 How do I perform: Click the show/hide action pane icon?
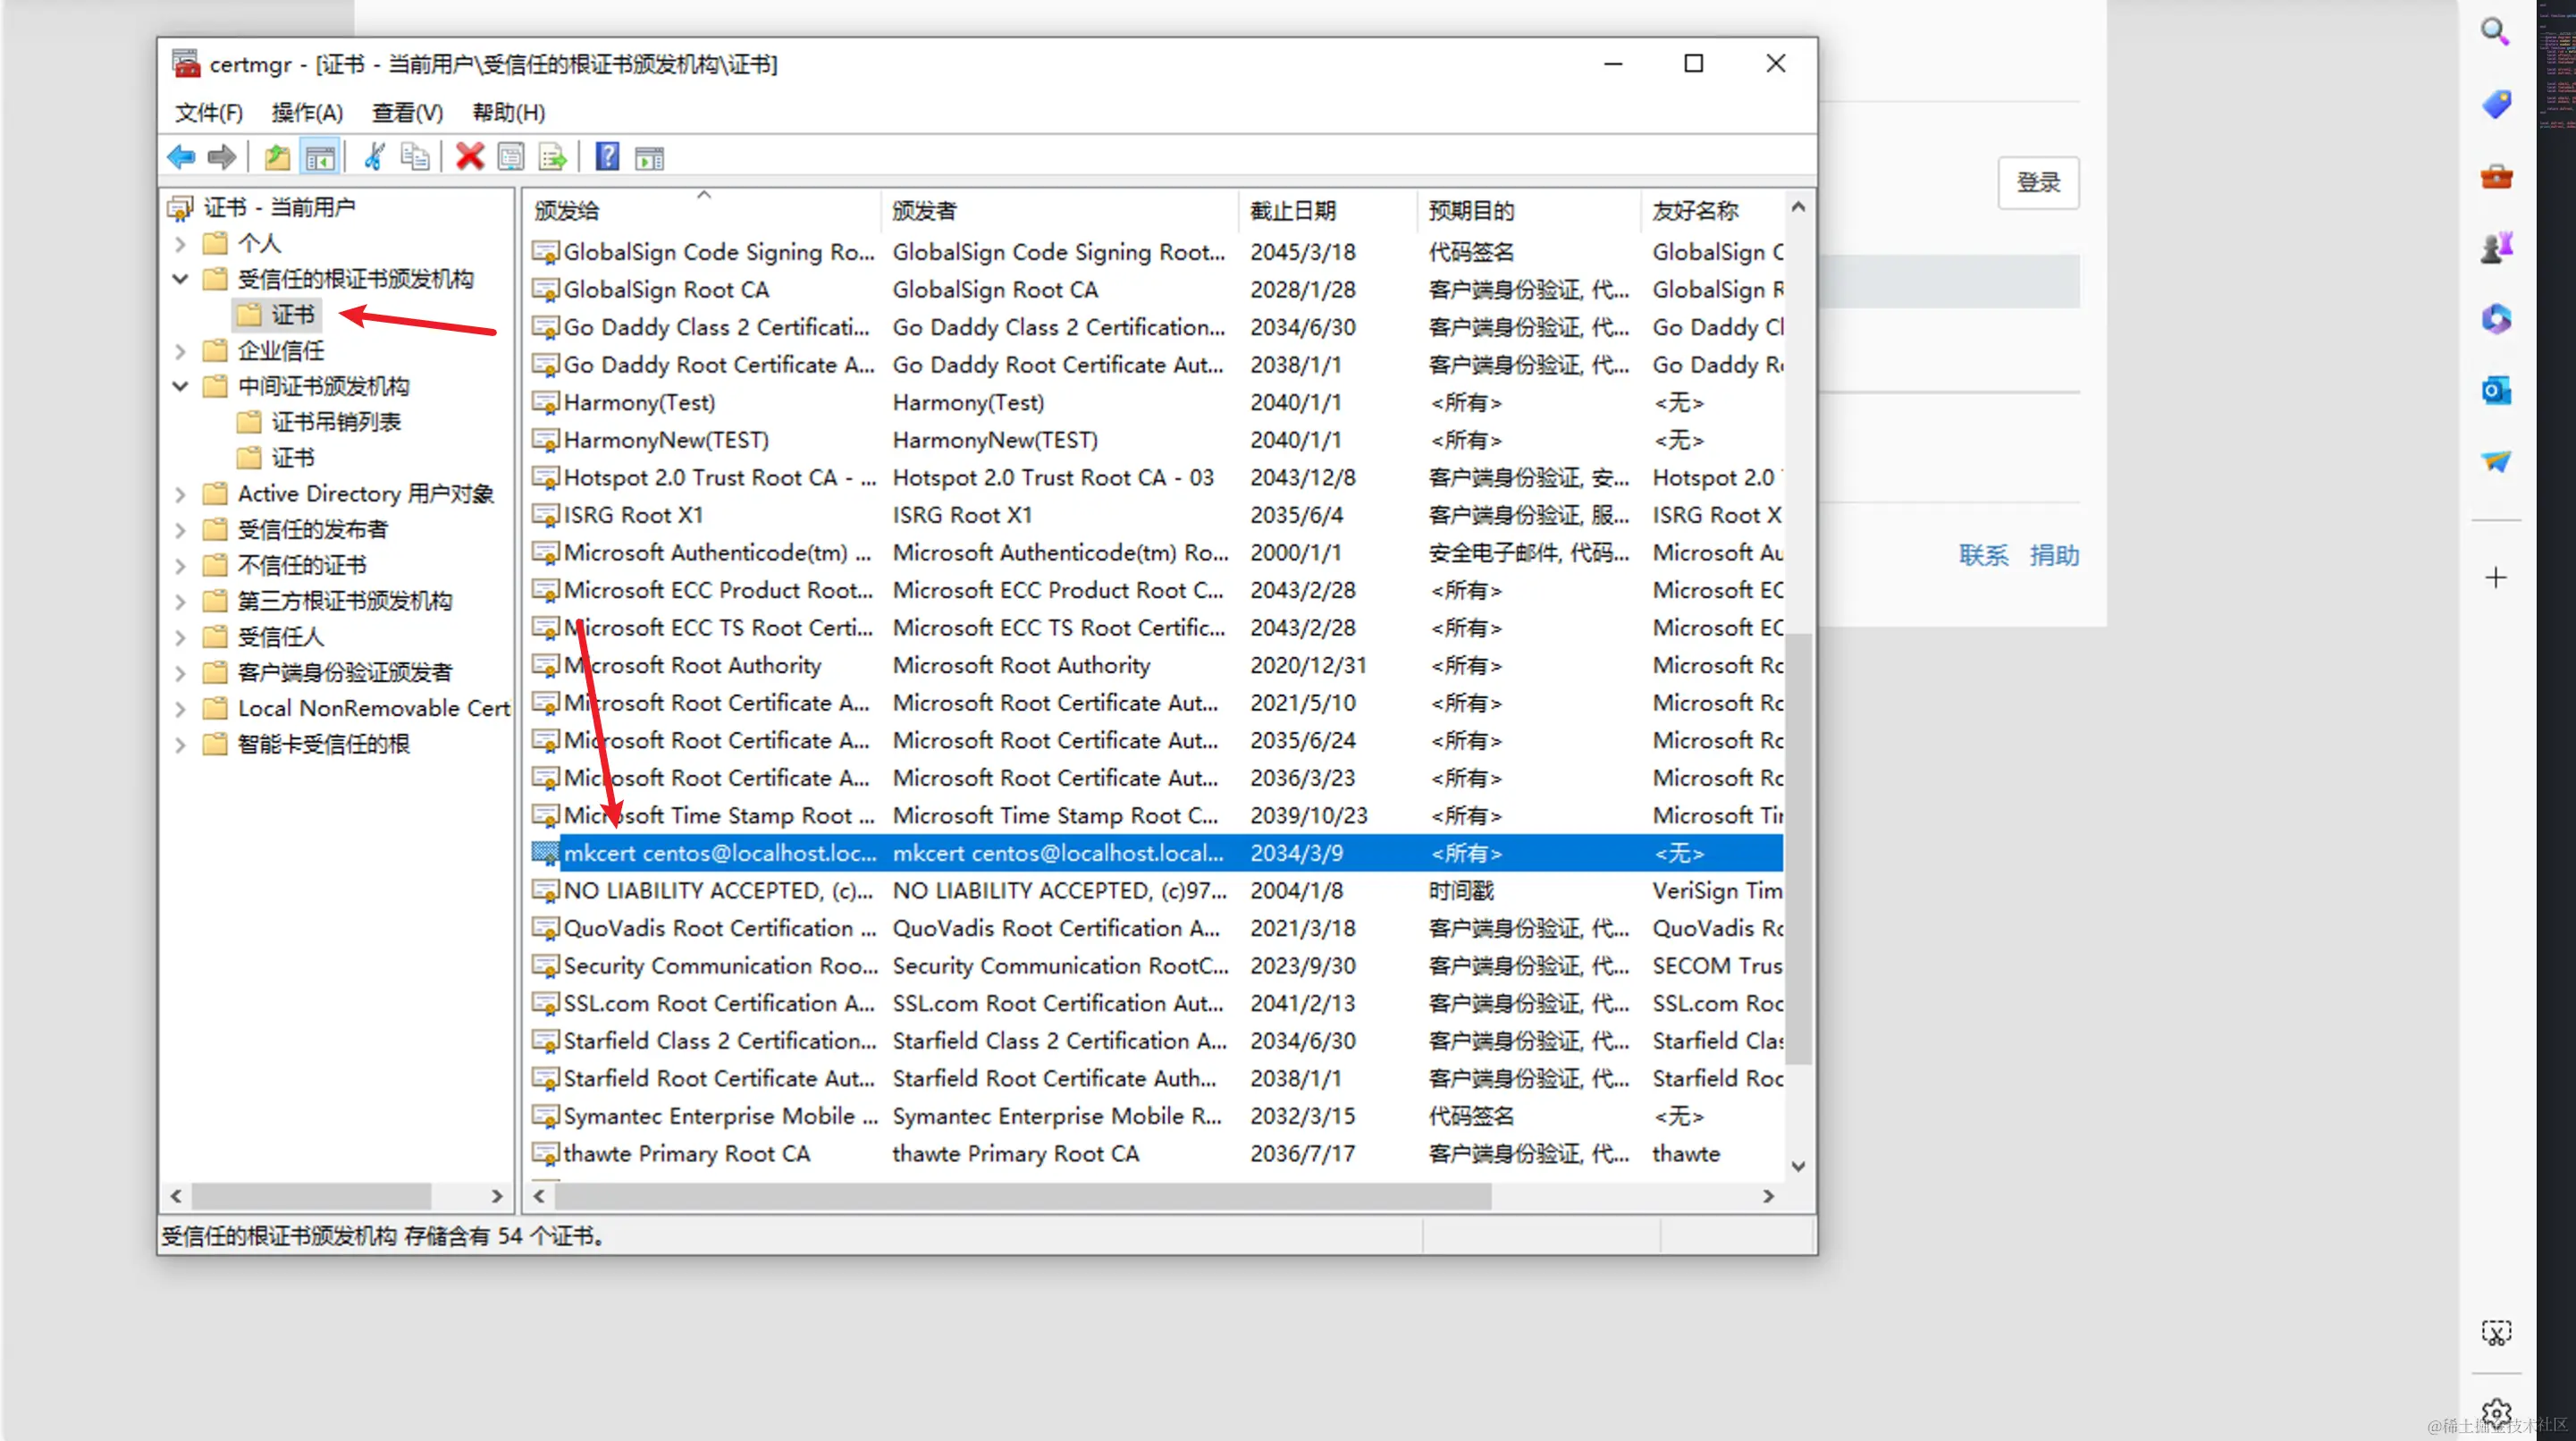[650, 157]
